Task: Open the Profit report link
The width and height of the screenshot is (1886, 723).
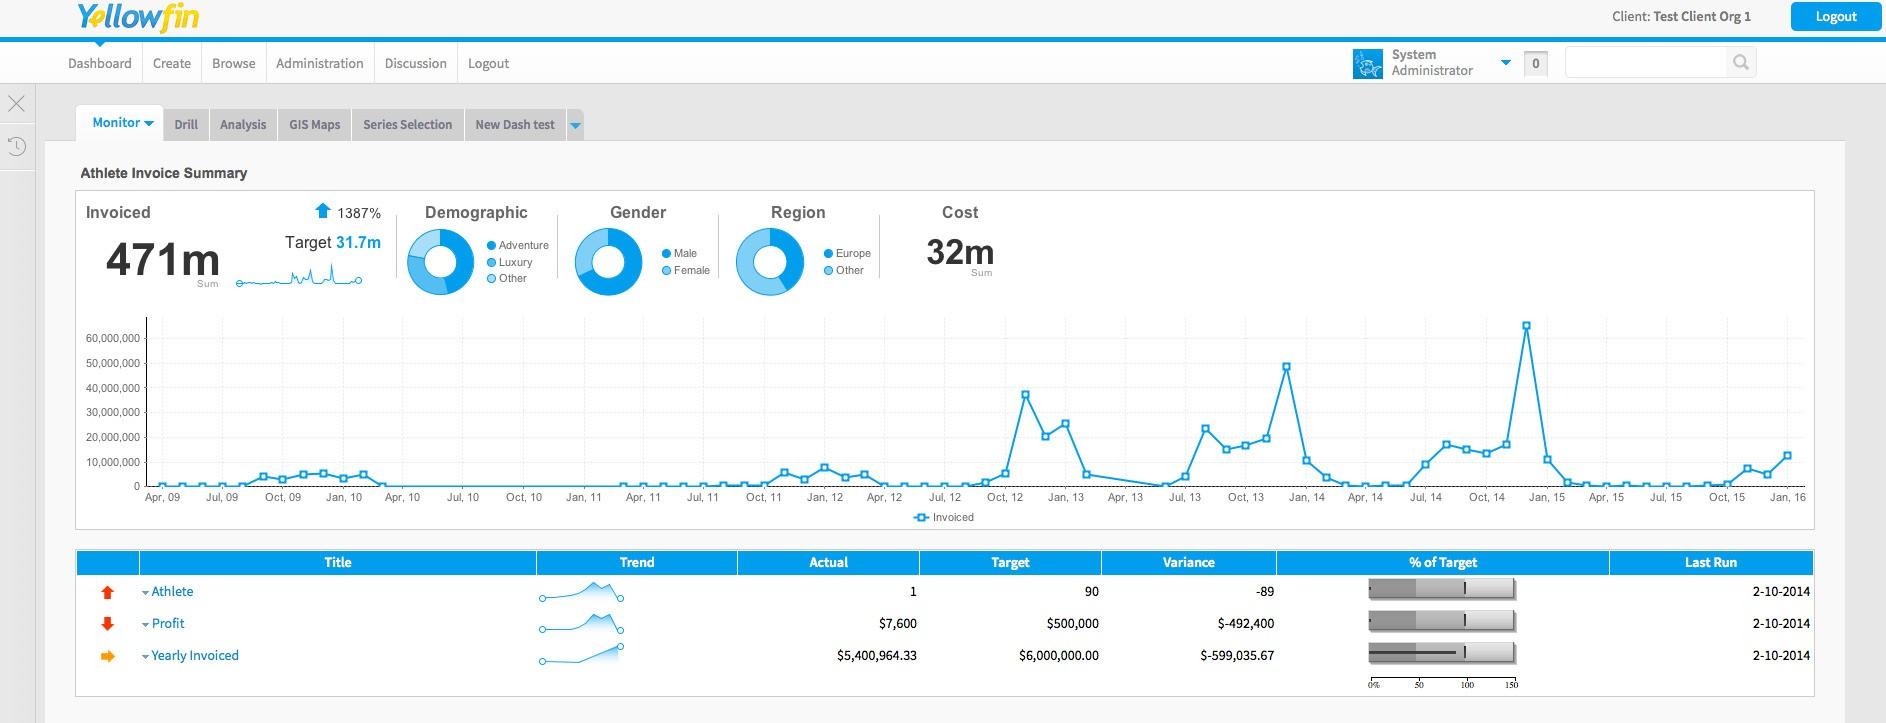Action: [x=168, y=624]
